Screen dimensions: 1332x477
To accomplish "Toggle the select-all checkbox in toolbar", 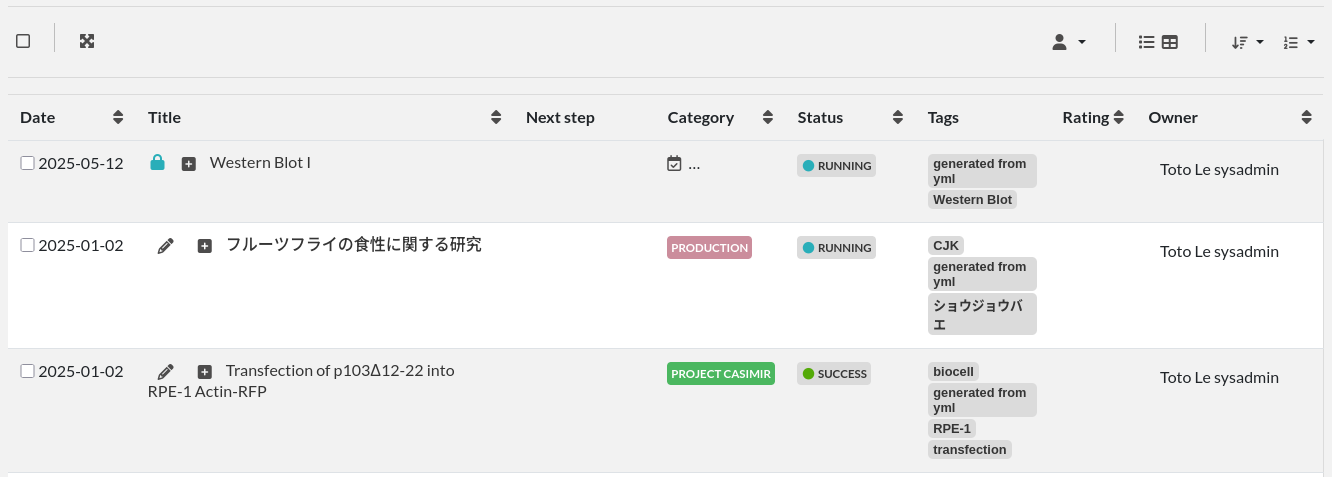I will (23, 41).
